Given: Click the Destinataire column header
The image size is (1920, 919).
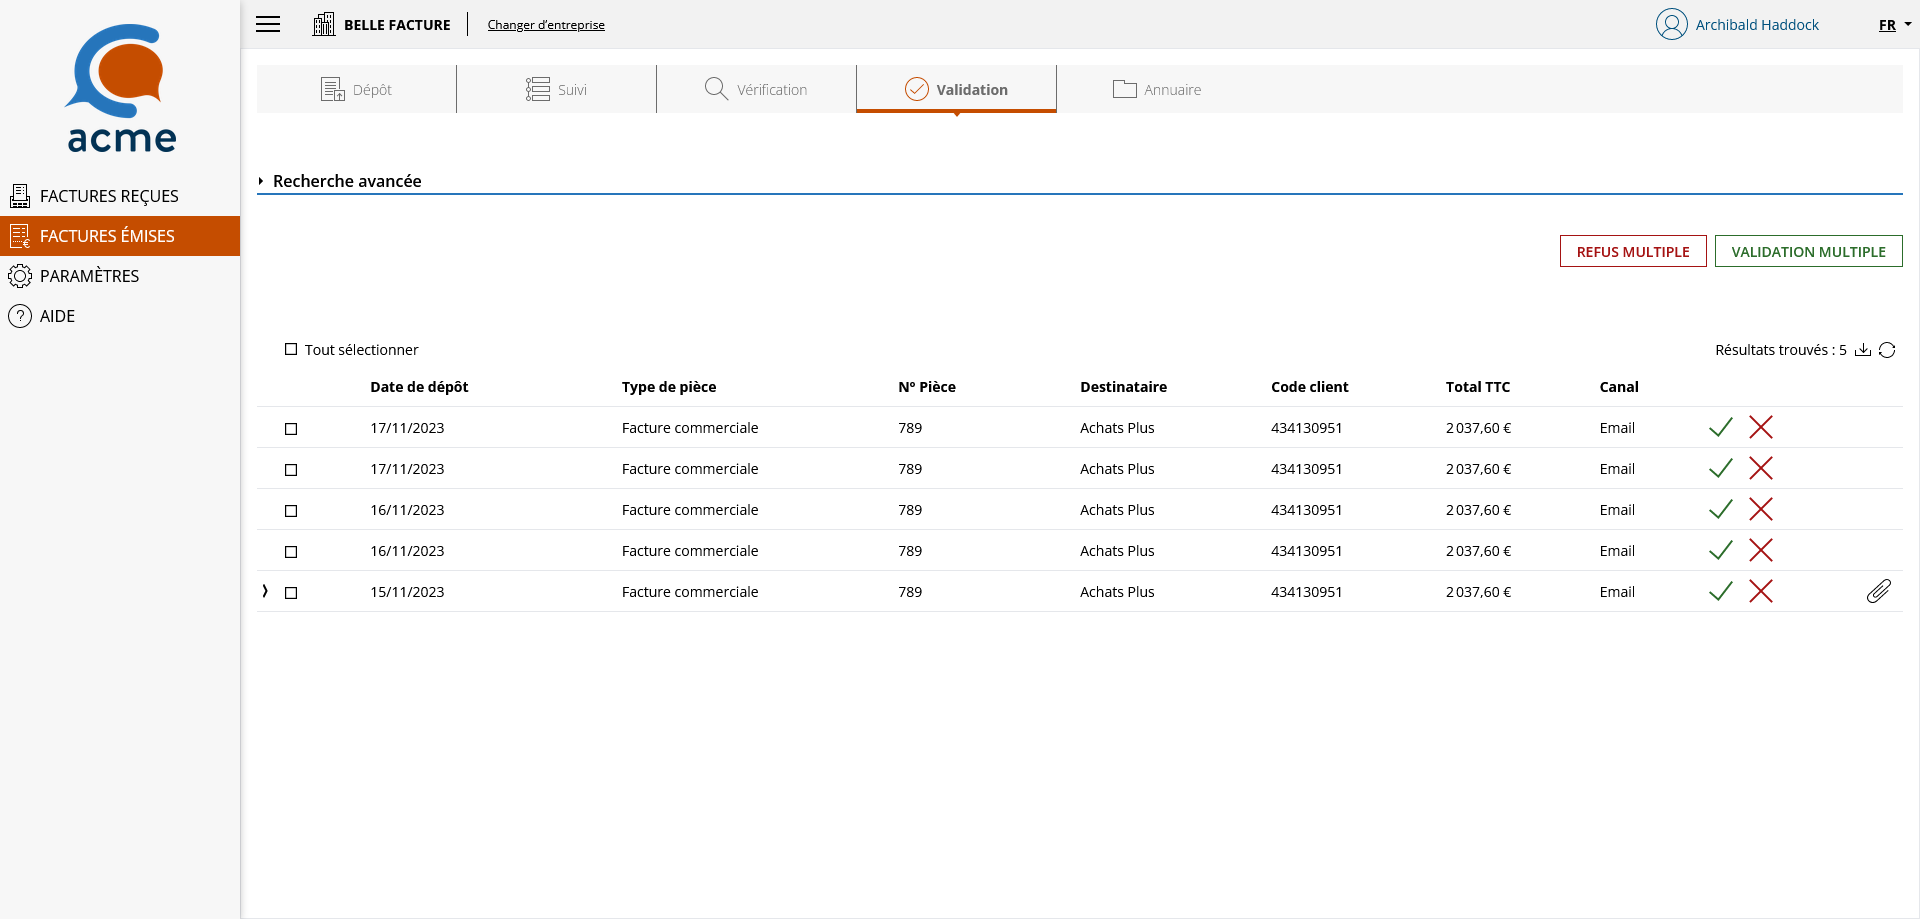Looking at the screenshot, I should 1123,387.
